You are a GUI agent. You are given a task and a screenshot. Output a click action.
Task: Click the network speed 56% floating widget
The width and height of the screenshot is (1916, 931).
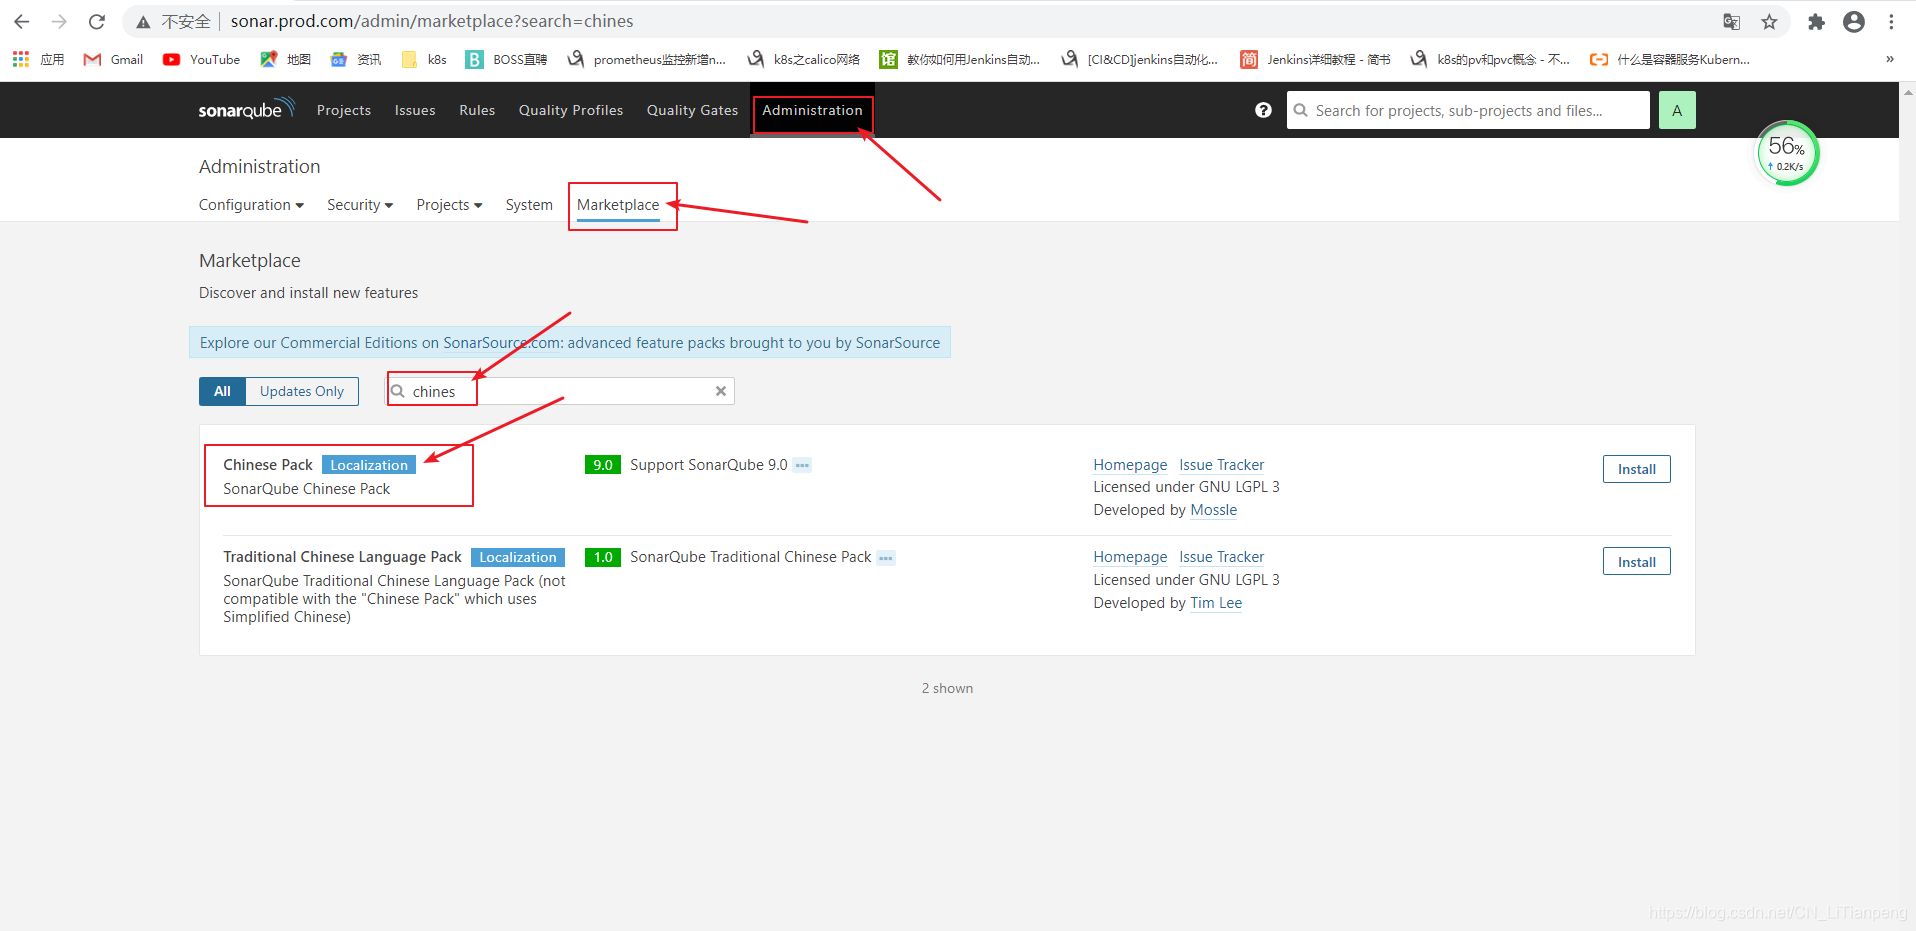click(x=1787, y=153)
